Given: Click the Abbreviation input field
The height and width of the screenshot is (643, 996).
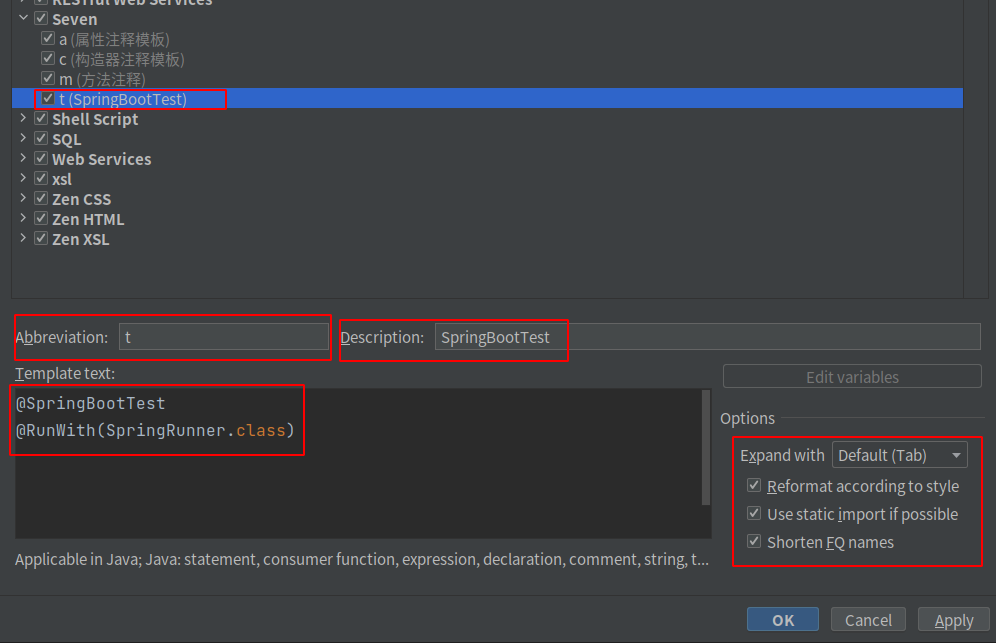Looking at the screenshot, I should [224, 337].
